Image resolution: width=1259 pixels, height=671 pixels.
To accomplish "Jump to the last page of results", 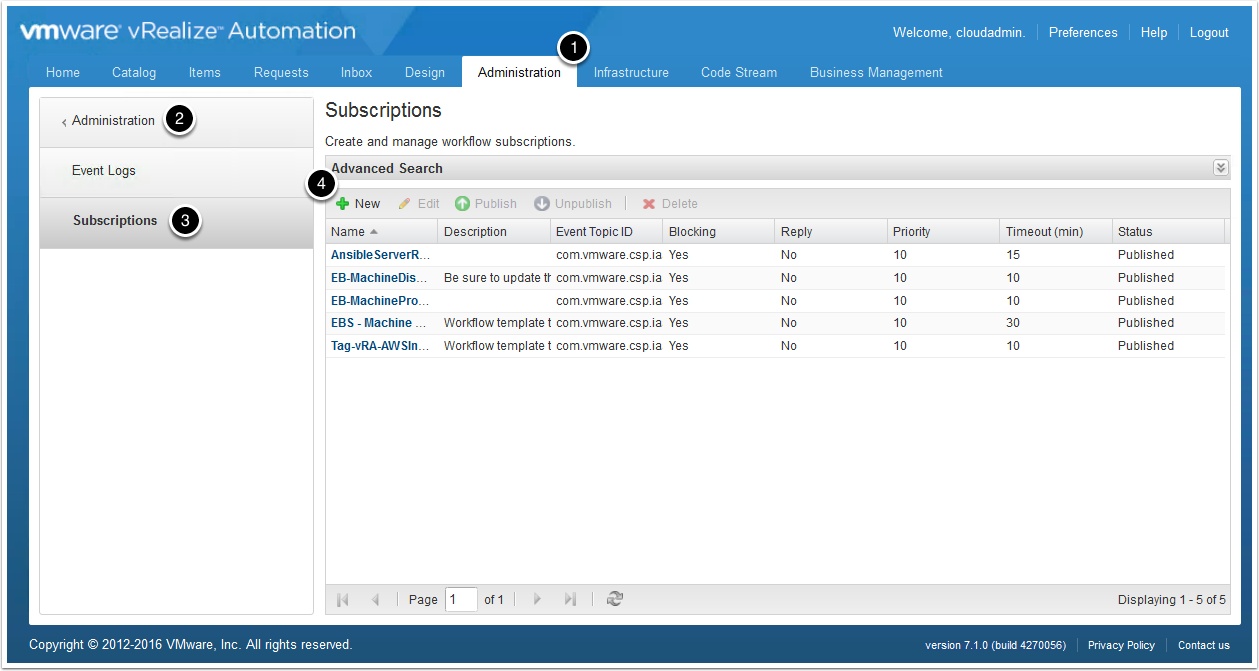I will tap(570, 599).
